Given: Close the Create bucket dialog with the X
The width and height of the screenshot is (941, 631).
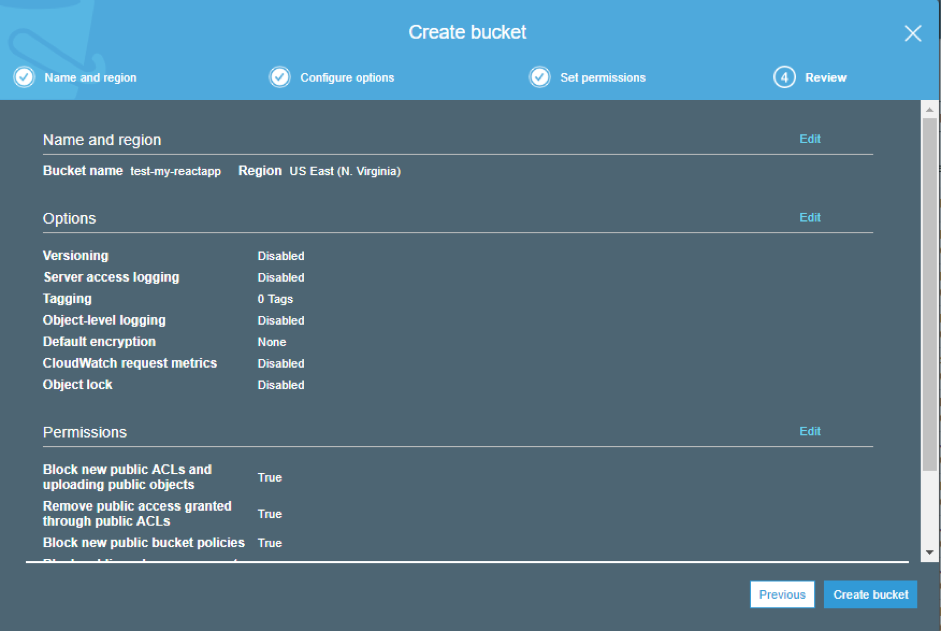Looking at the screenshot, I should pos(912,33).
